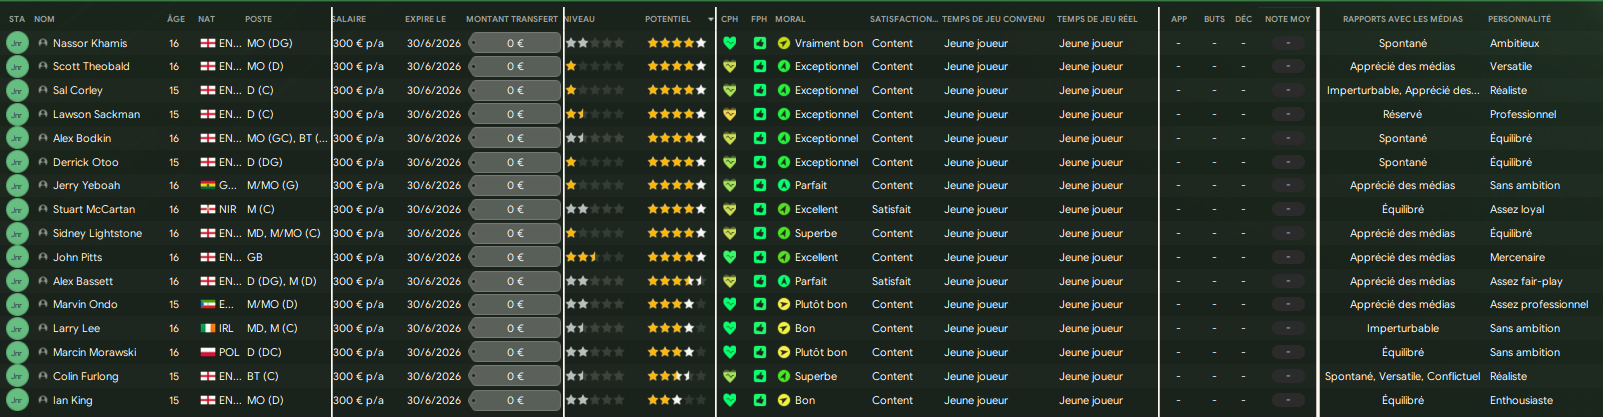Click the transfer amount field for Jerry Yeboah
Screen dimensions: 1603x417
click(x=515, y=186)
